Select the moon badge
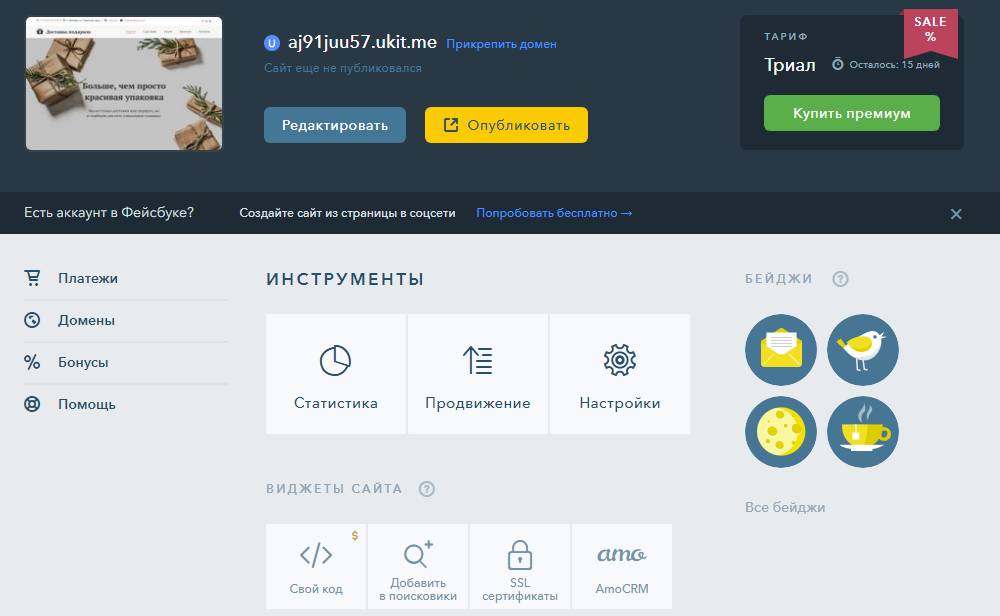 [x=781, y=432]
